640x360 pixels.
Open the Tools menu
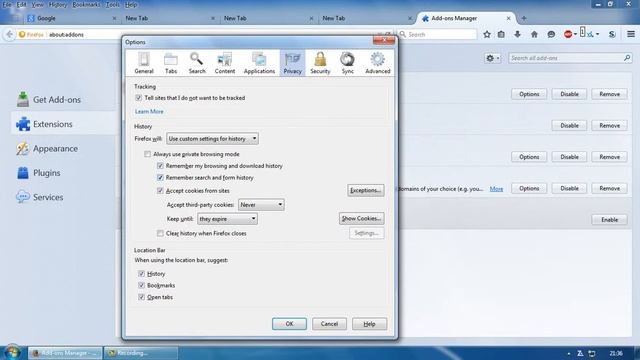pyautogui.click(x=113, y=5)
